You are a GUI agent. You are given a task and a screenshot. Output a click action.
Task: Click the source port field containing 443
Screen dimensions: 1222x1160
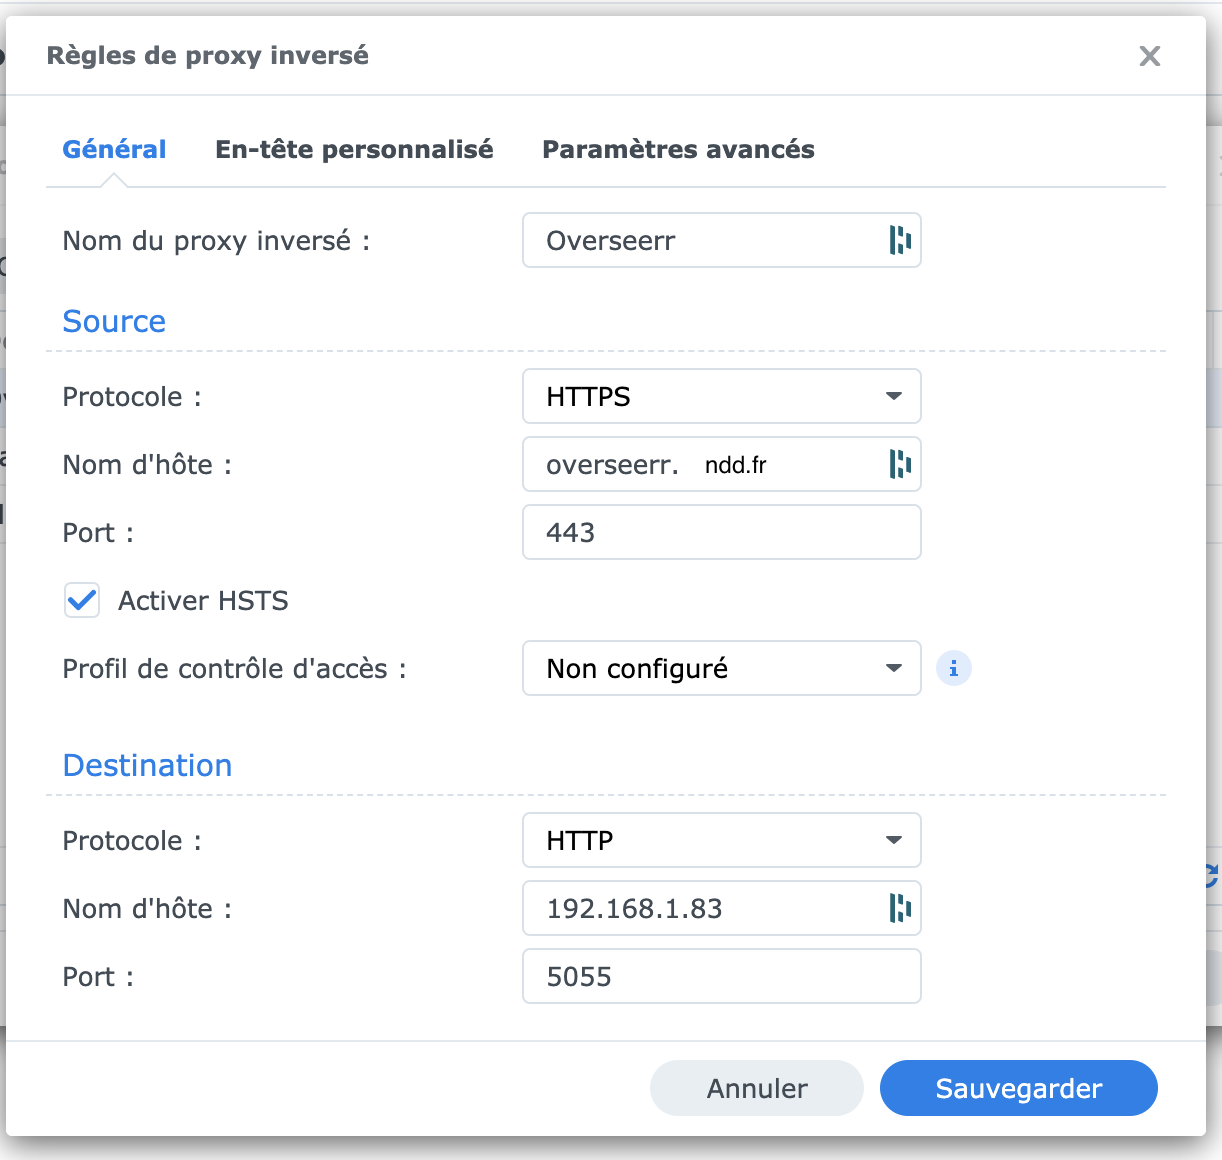click(721, 533)
